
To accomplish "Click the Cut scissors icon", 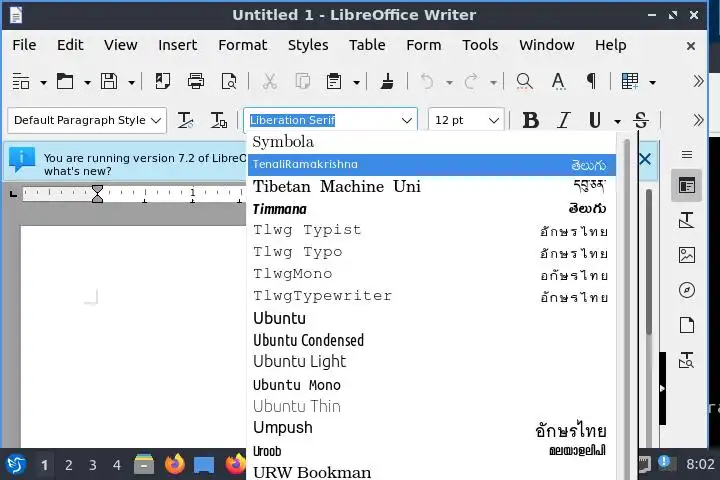I will click(270, 82).
